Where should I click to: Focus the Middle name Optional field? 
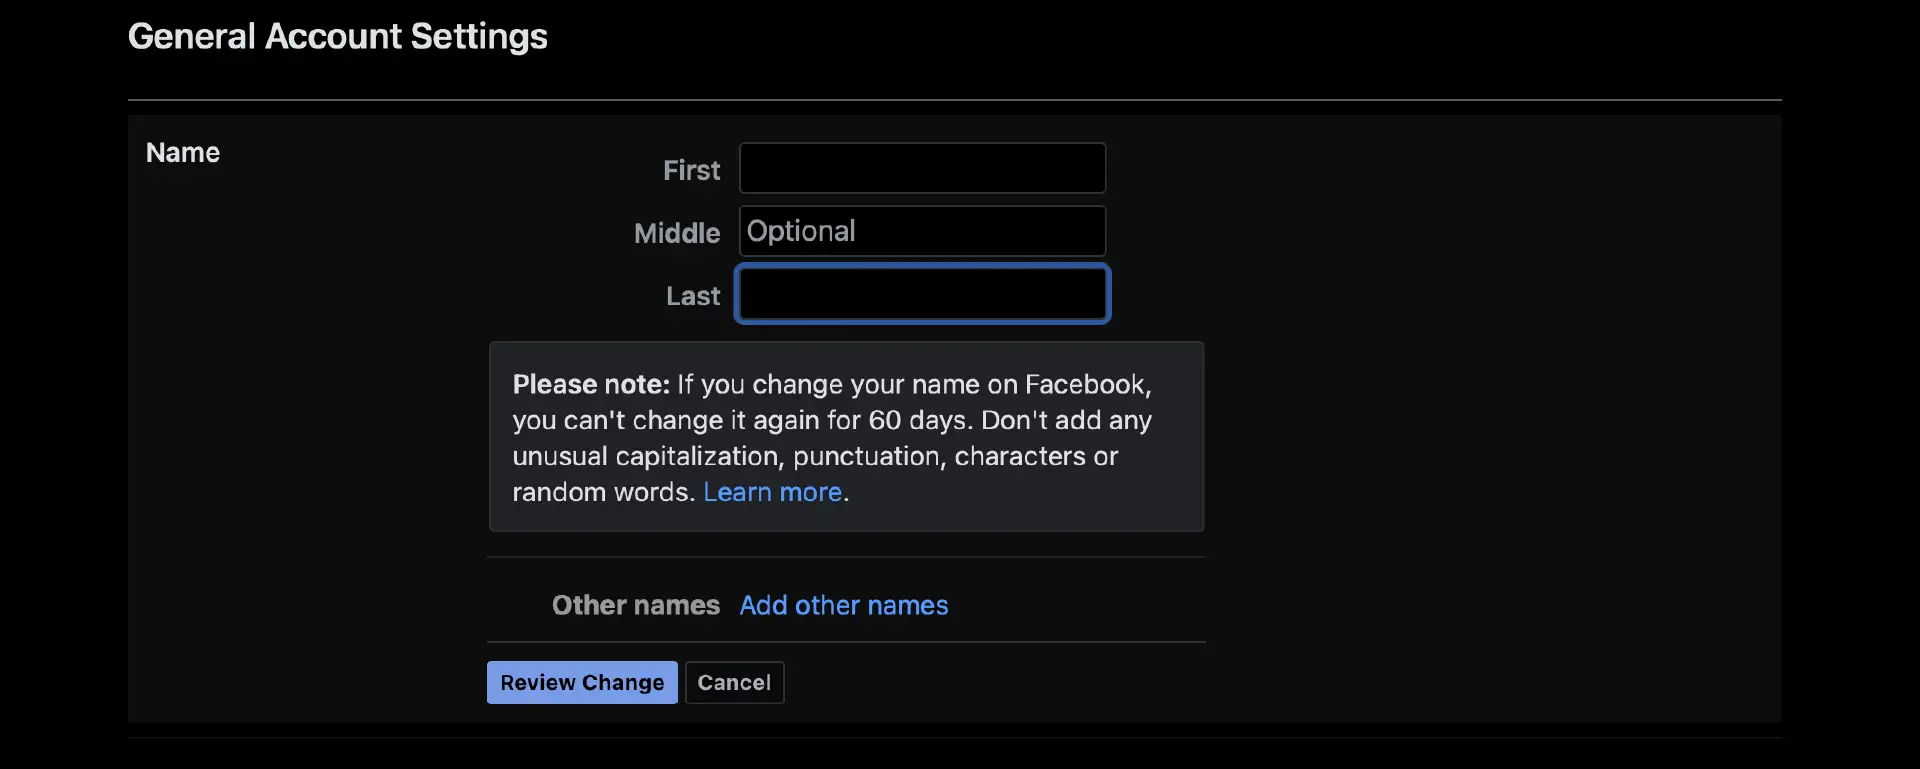pos(922,231)
